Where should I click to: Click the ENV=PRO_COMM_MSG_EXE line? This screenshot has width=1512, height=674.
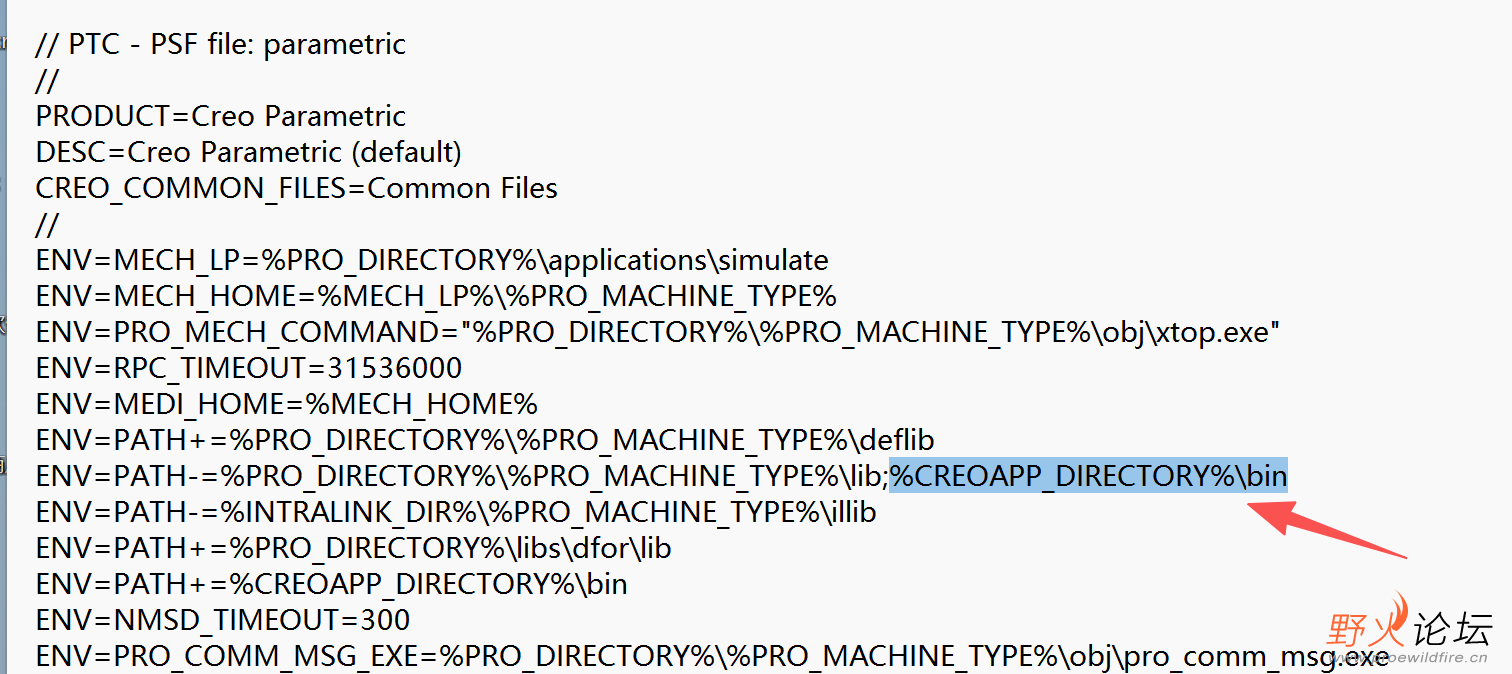click(712, 656)
